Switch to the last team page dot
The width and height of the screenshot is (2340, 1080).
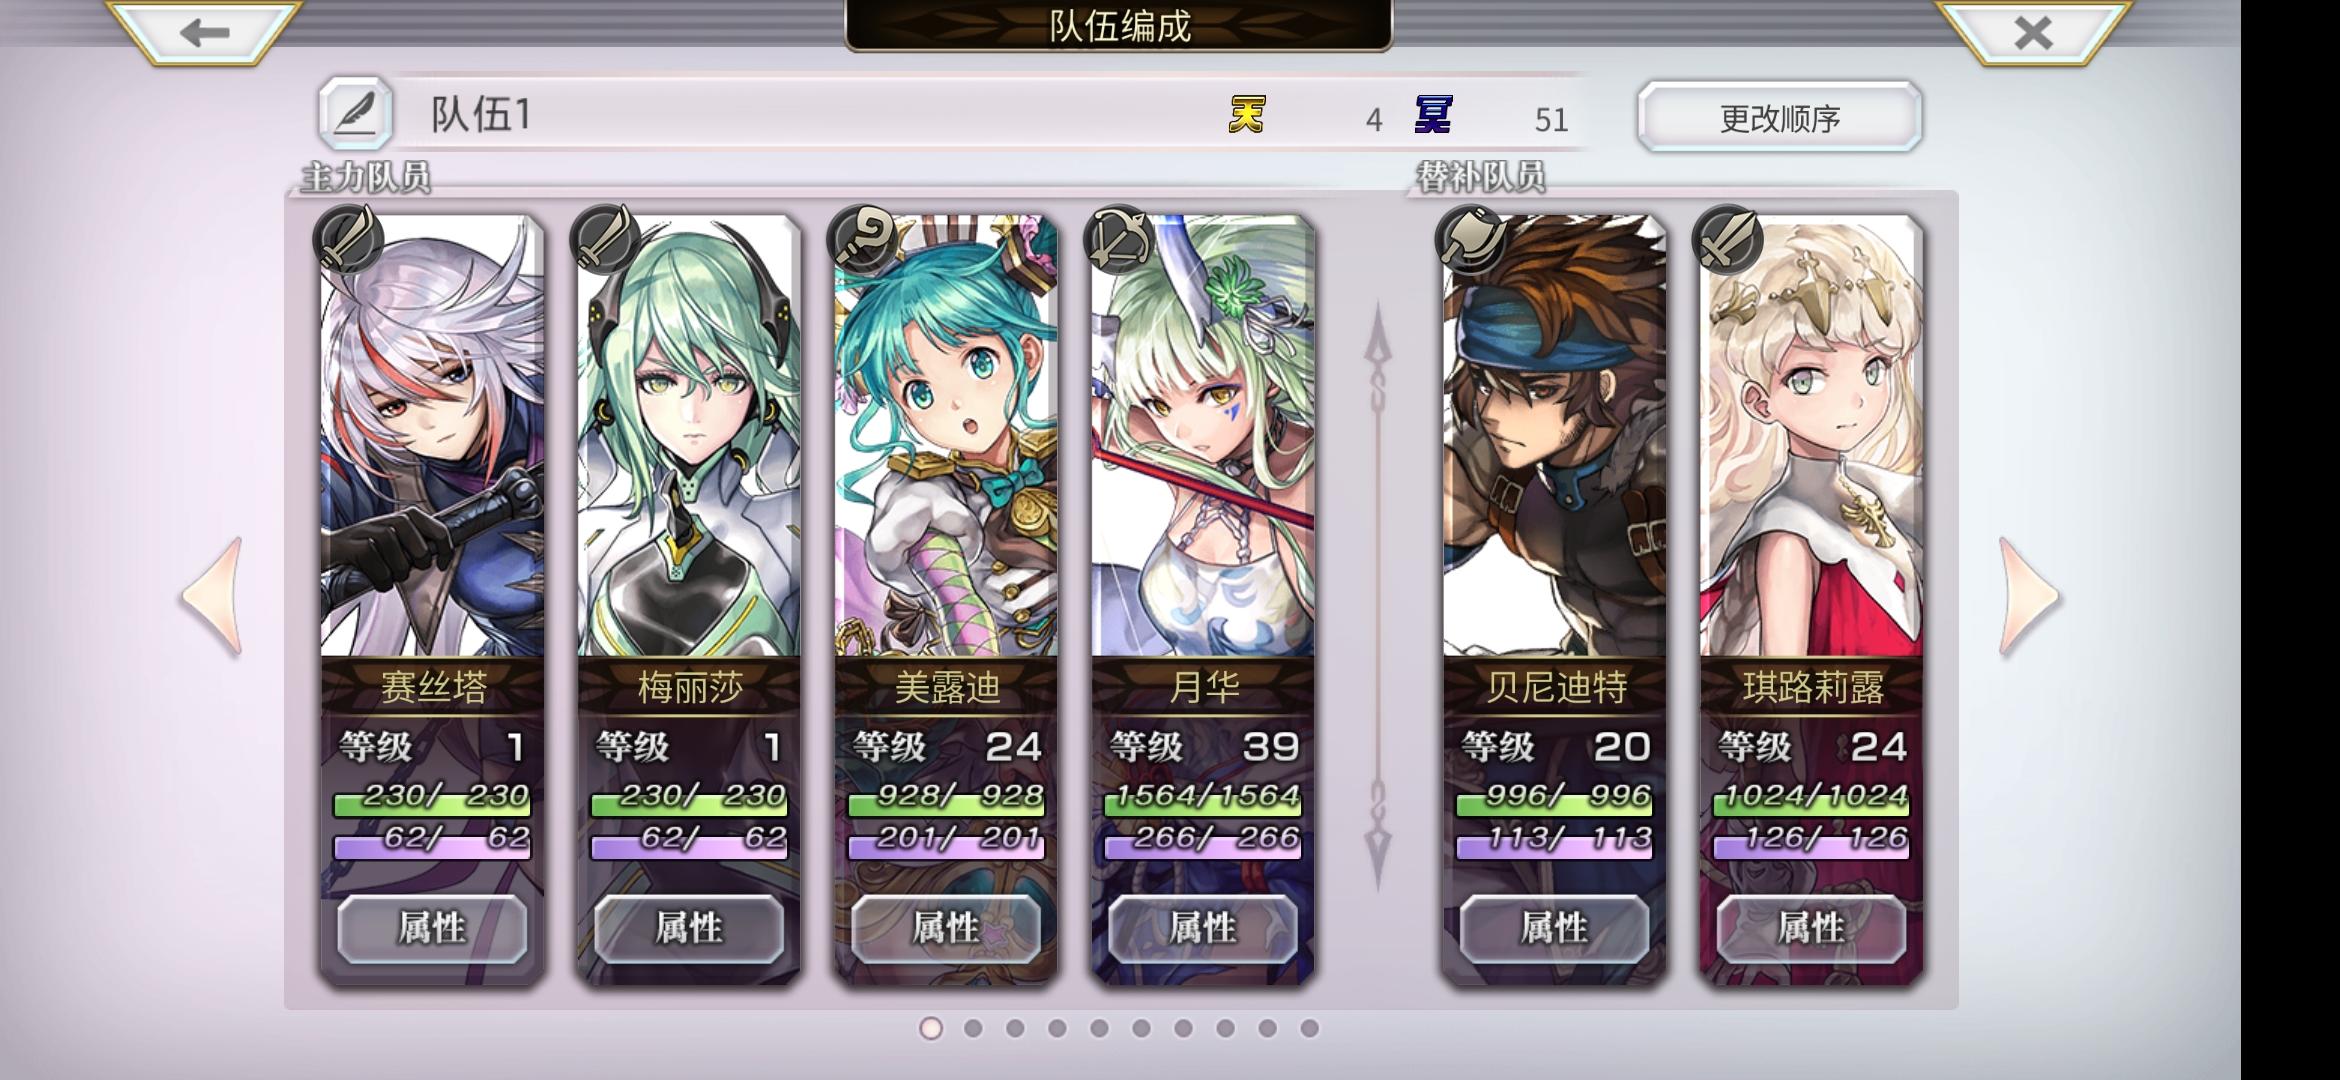[1309, 1028]
